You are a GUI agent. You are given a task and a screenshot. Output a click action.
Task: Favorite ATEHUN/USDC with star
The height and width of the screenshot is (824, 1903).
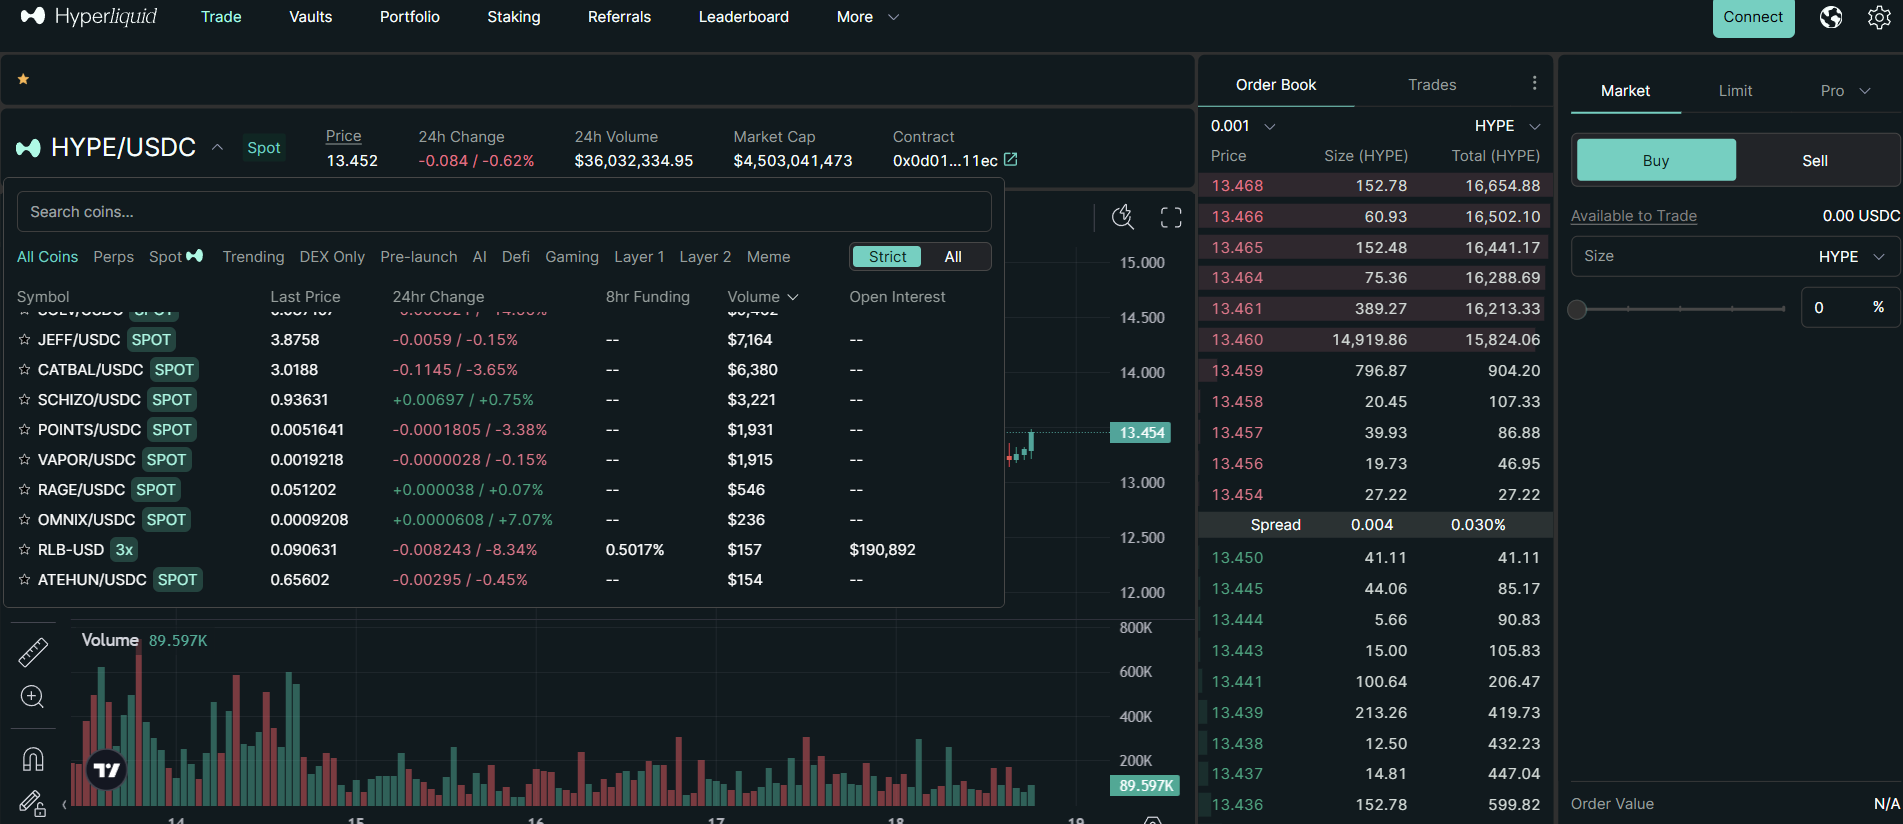[24, 580]
